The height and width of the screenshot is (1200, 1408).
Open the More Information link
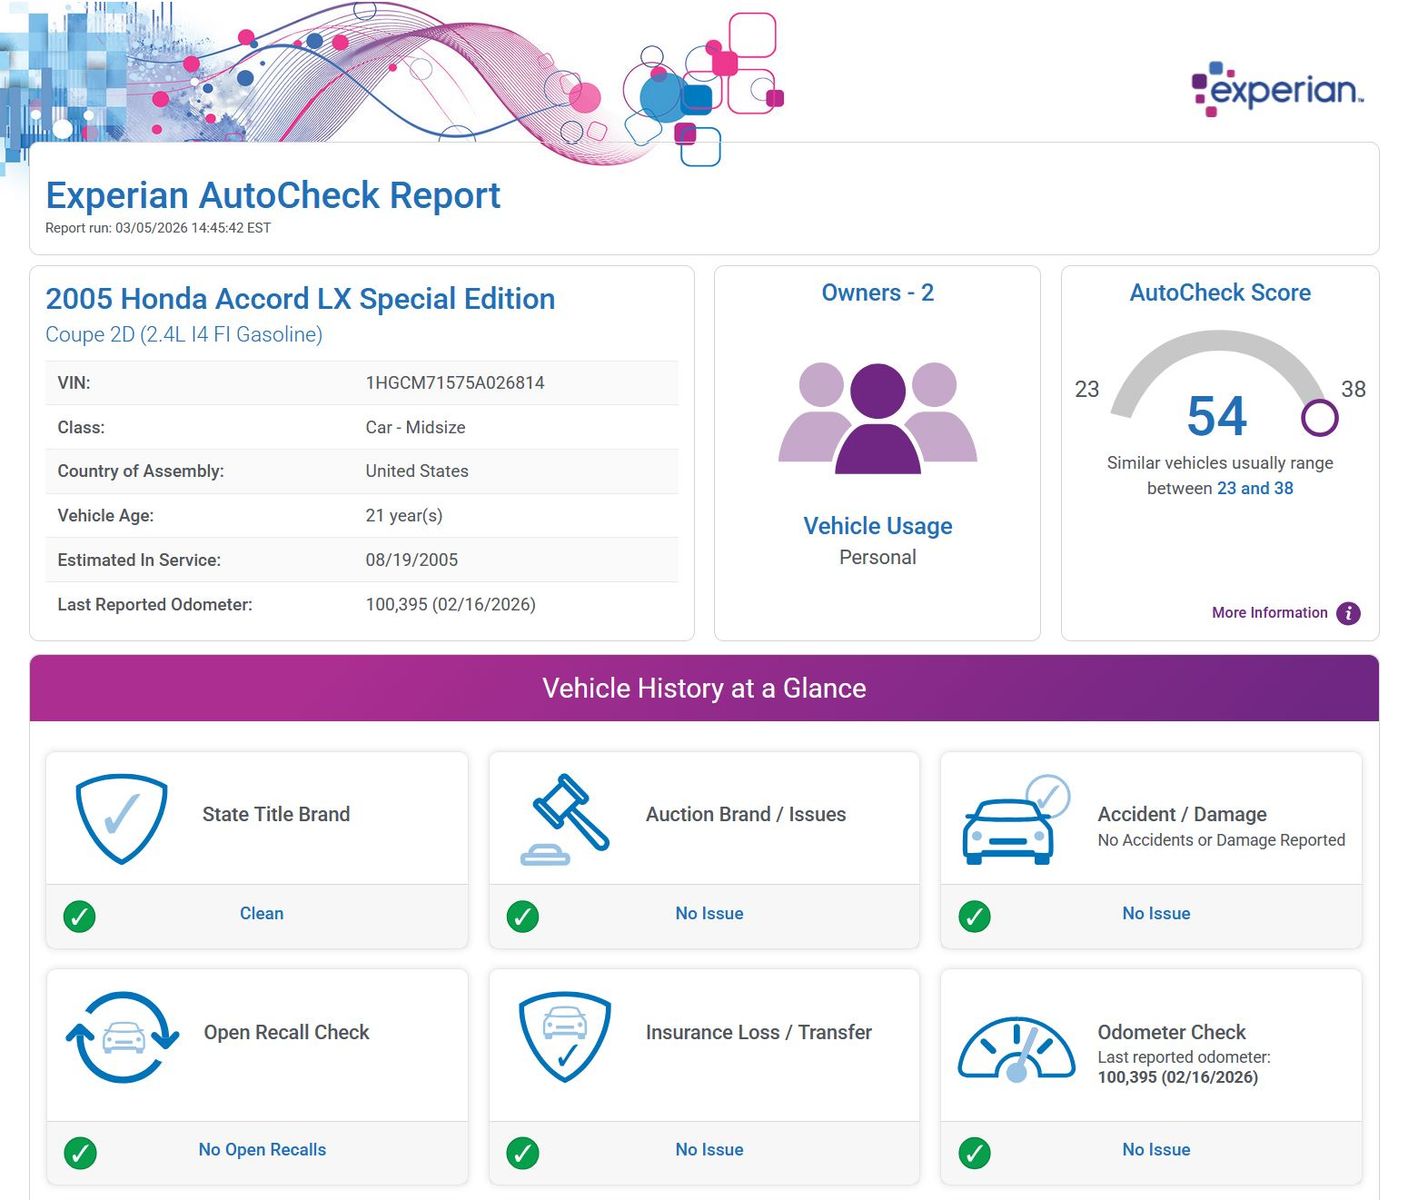tap(1269, 613)
